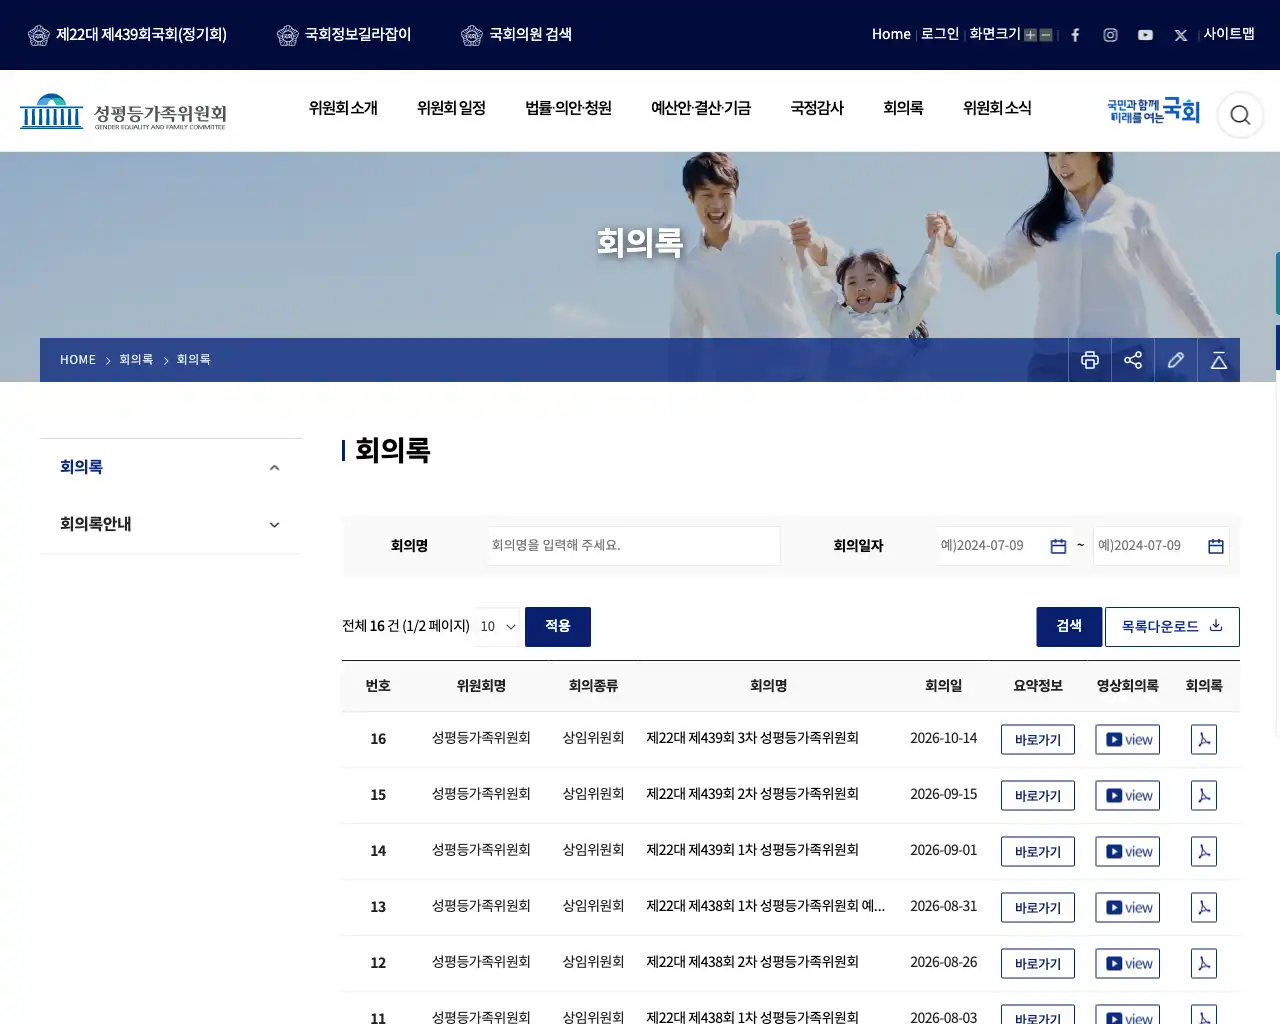Open PDF minutes for row 16

[1204, 740]
